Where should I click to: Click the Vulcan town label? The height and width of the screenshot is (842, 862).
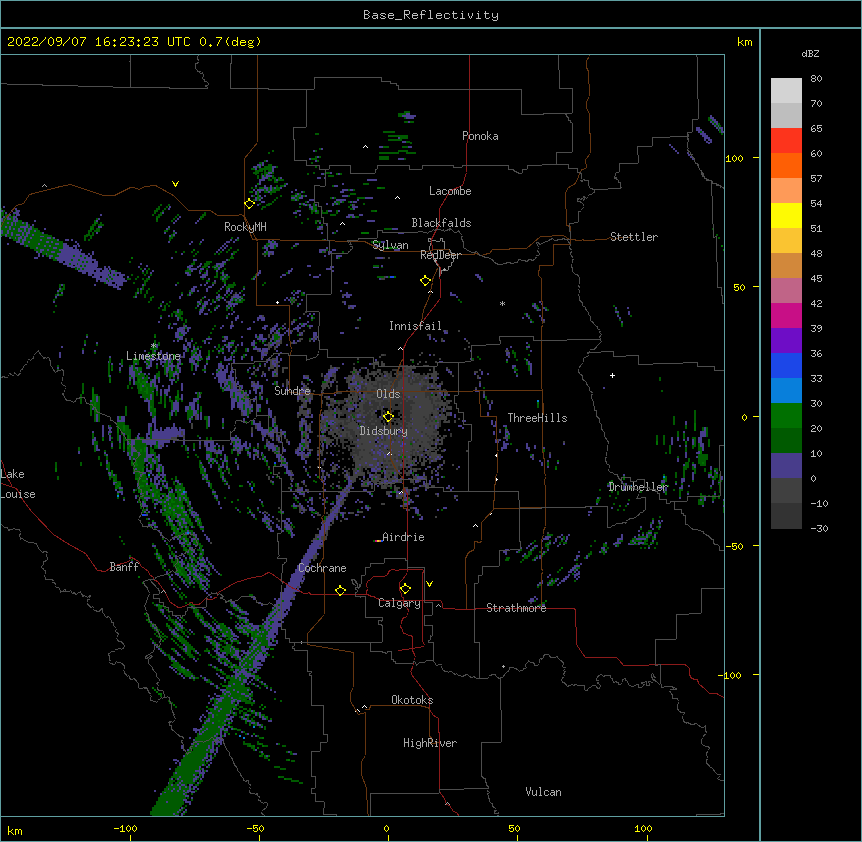[x=543, y=792]
